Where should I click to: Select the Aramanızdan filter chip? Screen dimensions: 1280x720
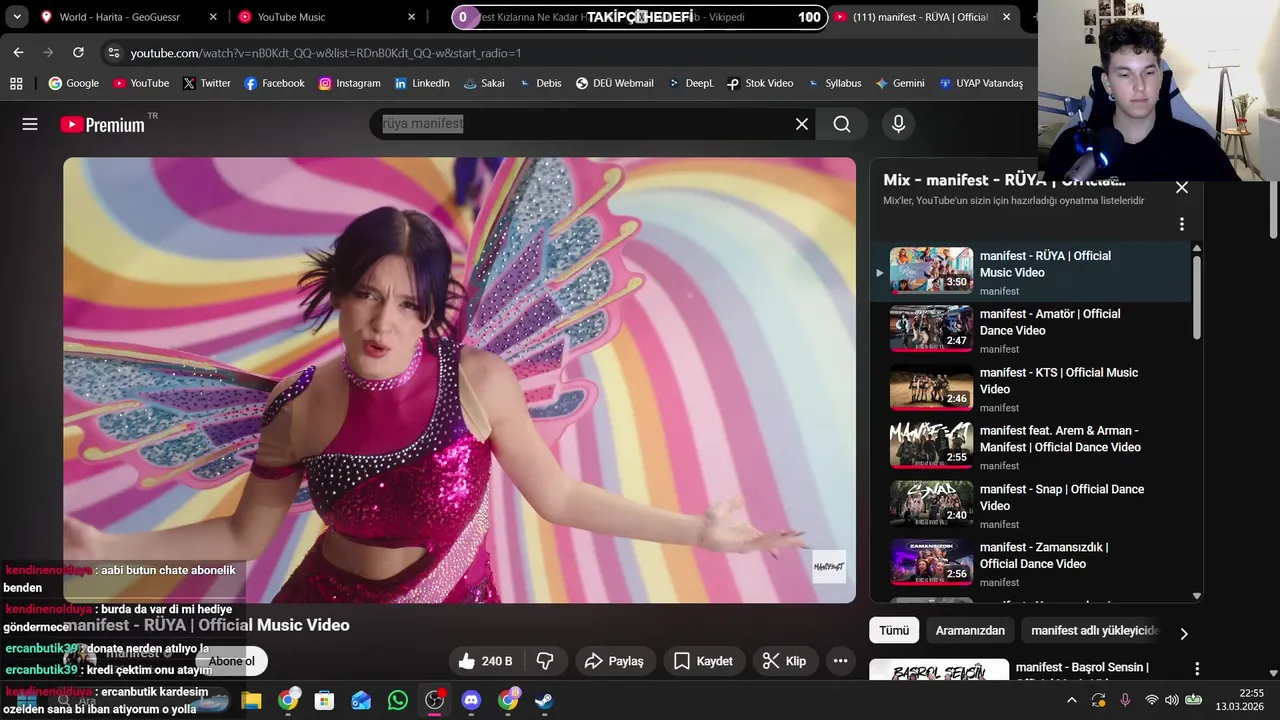[970, 631]
